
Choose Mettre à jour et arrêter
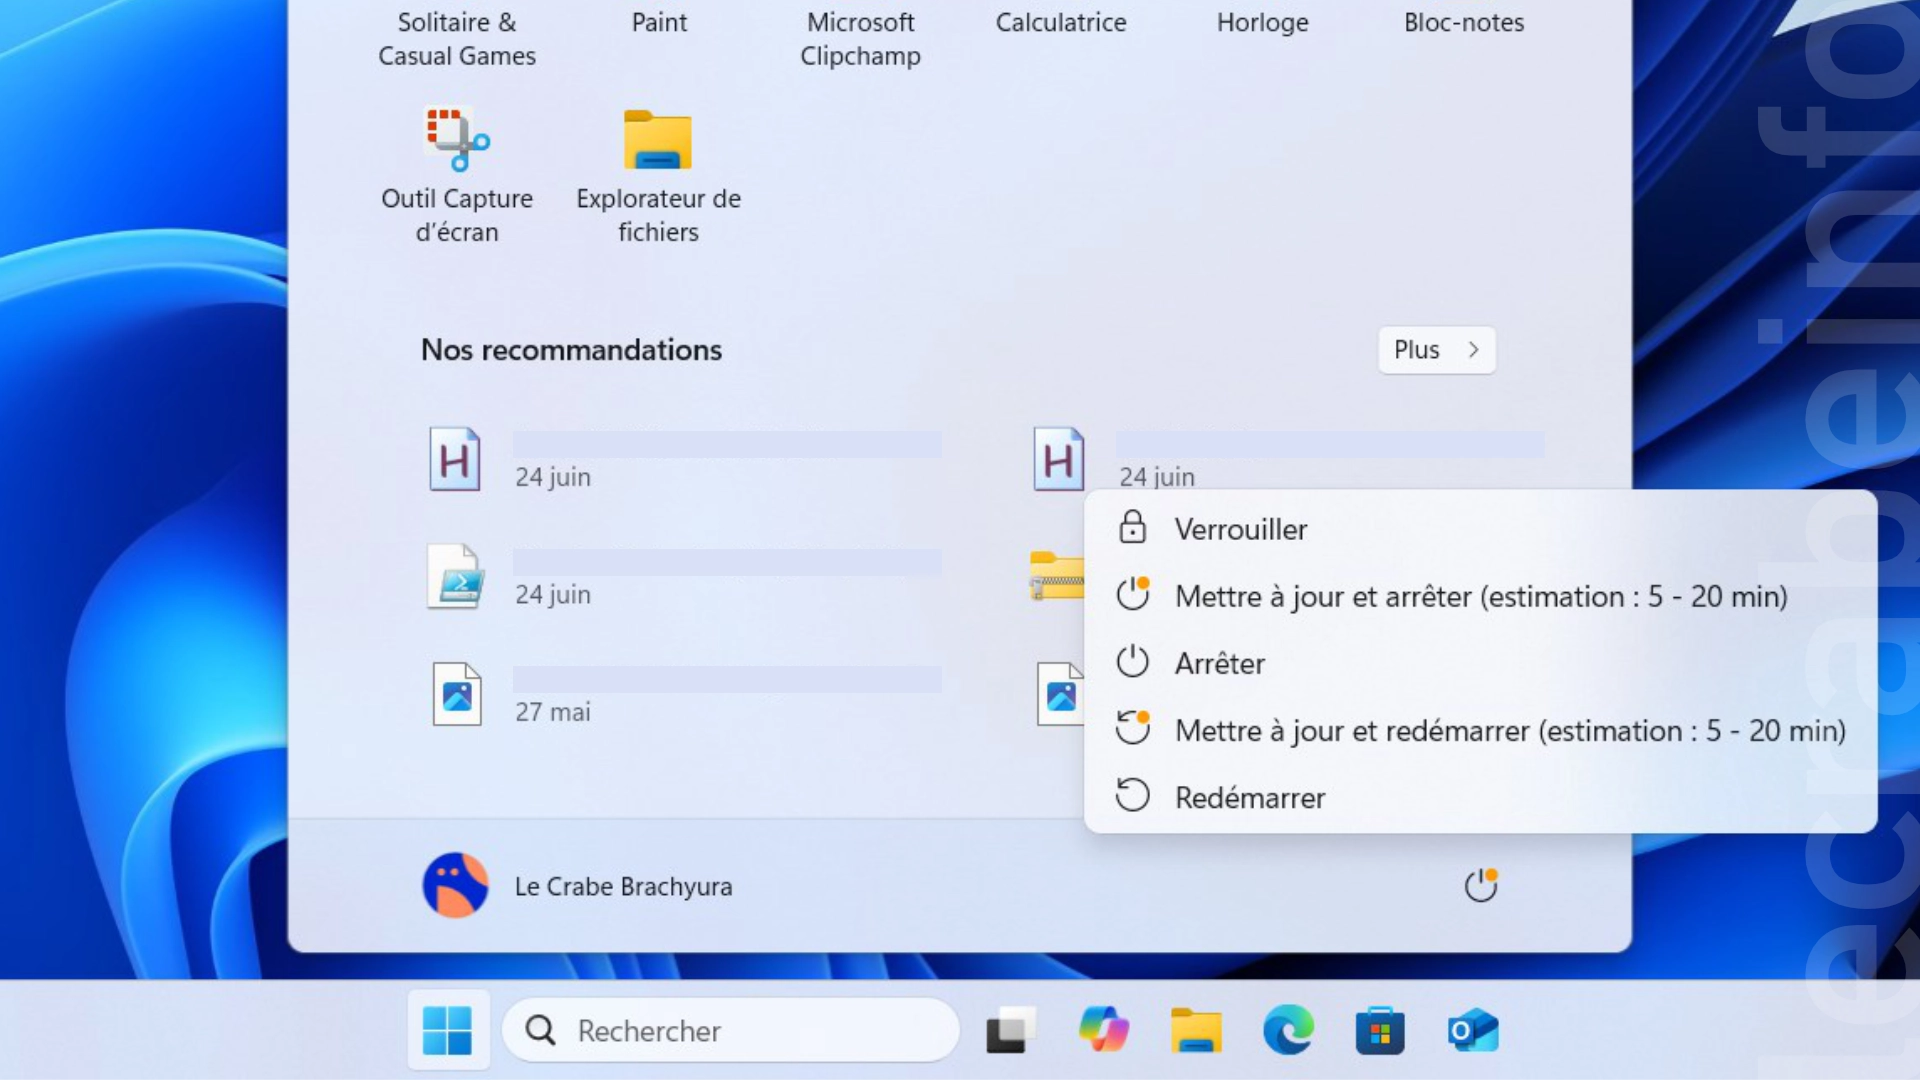click(x=1480, y=596)
